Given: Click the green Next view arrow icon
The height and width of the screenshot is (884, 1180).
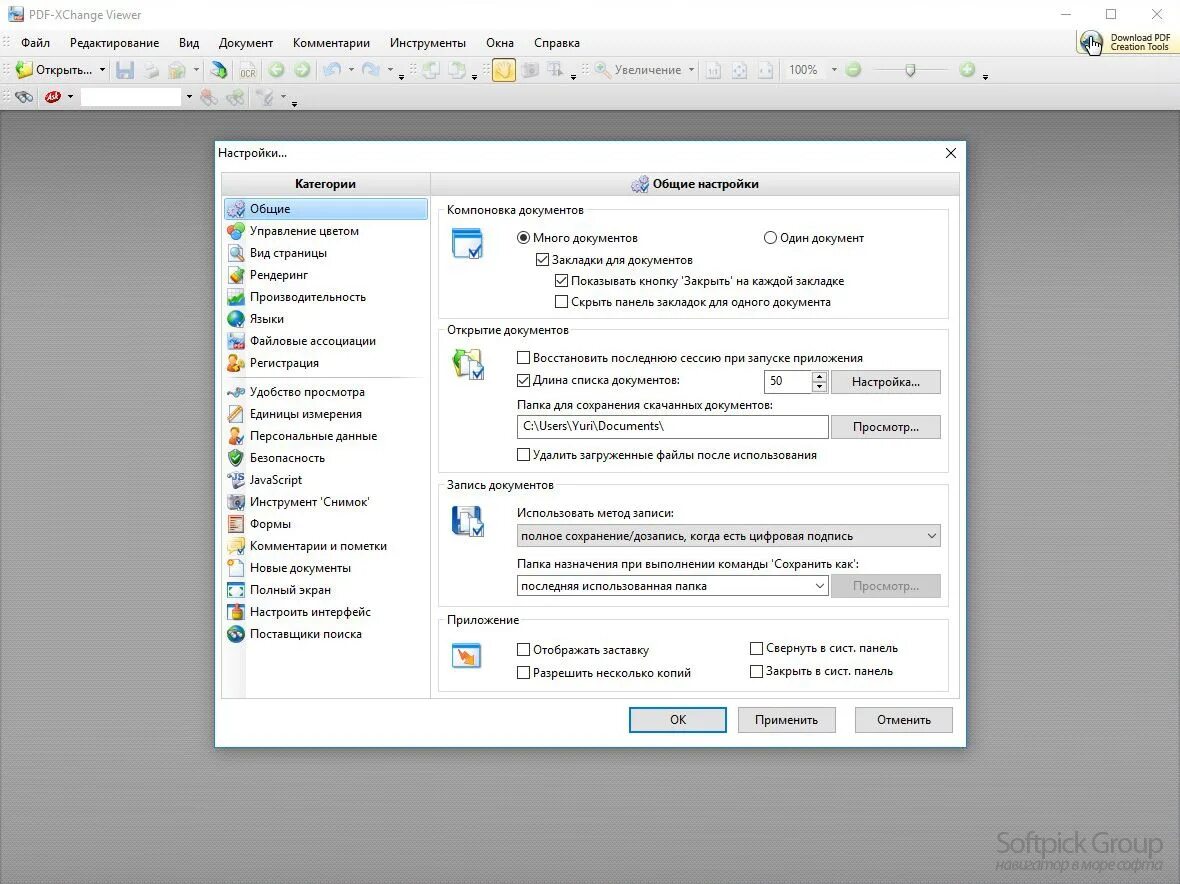Looking at the screenshot, I should (x=302, y=70).
